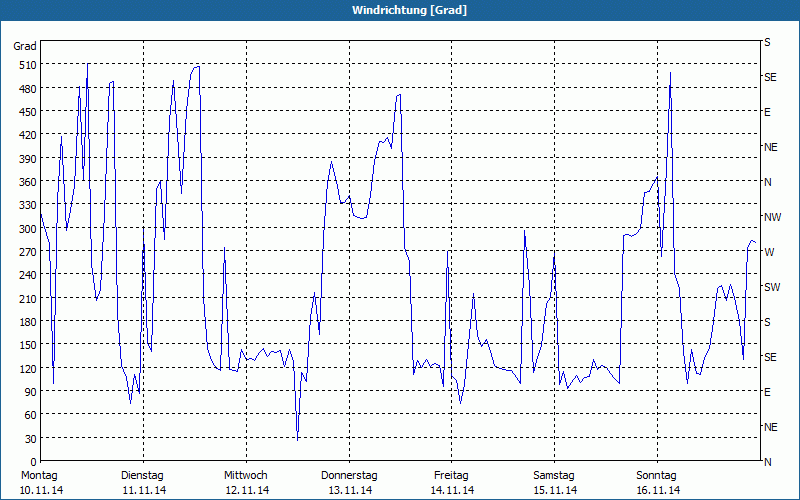Viewport: 800px width, 500px height.
Task: Select the date 11.11.14
Action: pos(144,491)
